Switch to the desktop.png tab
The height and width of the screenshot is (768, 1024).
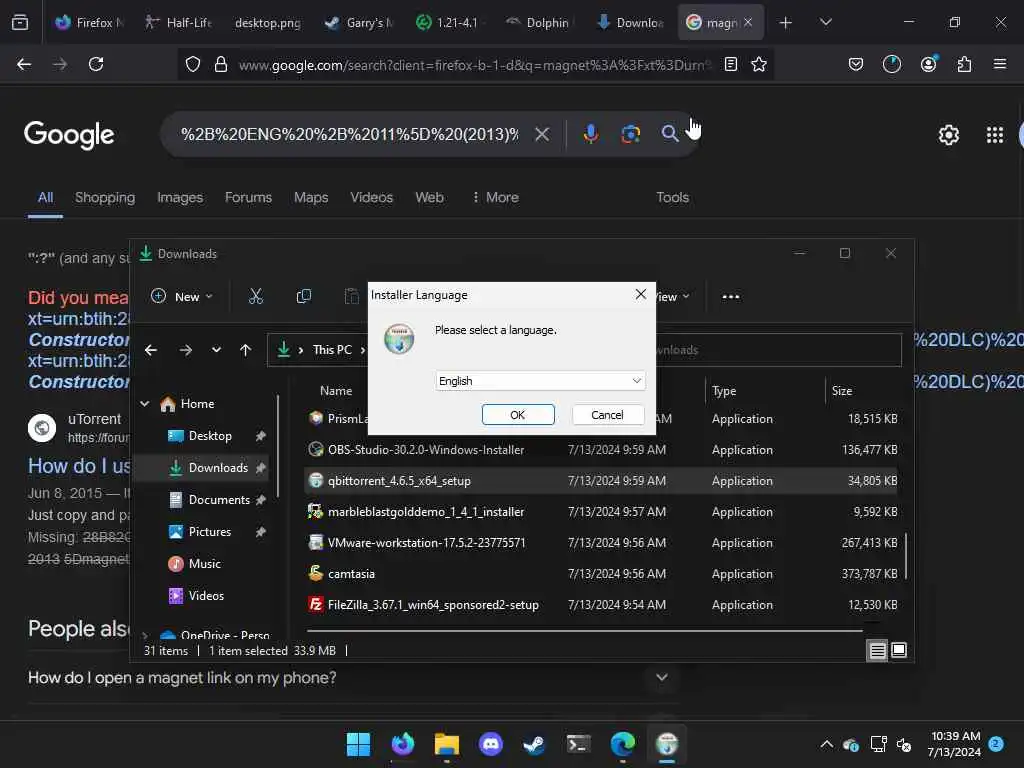pos(267,22)
